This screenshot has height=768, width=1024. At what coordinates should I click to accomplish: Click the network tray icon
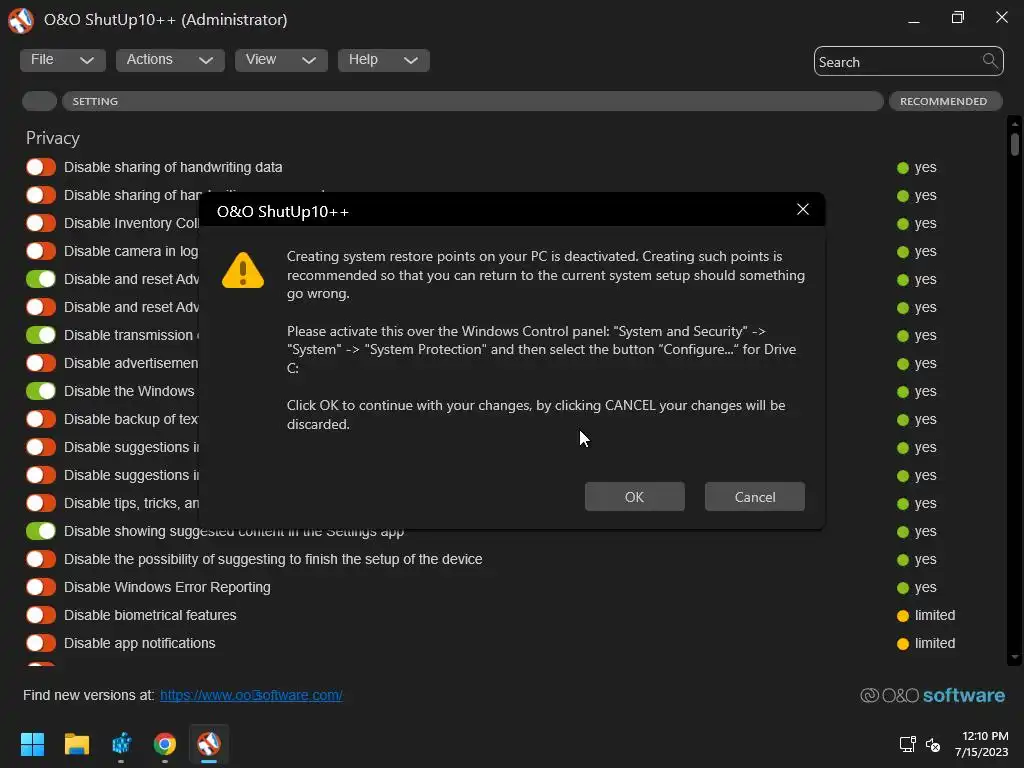[907, 744]
